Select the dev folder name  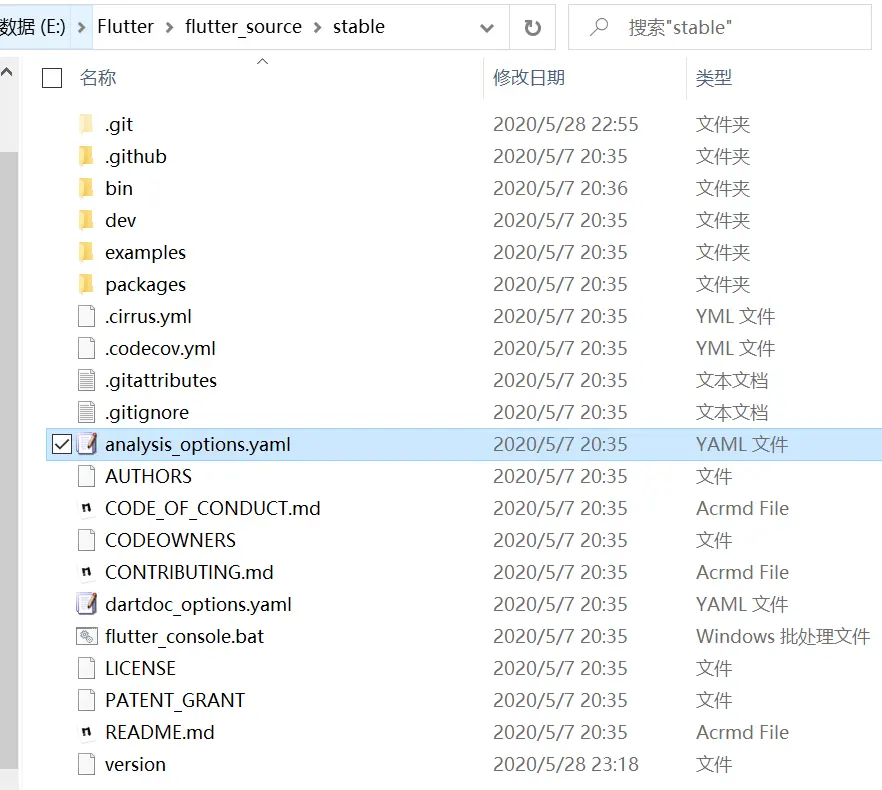tap(120, 220)
